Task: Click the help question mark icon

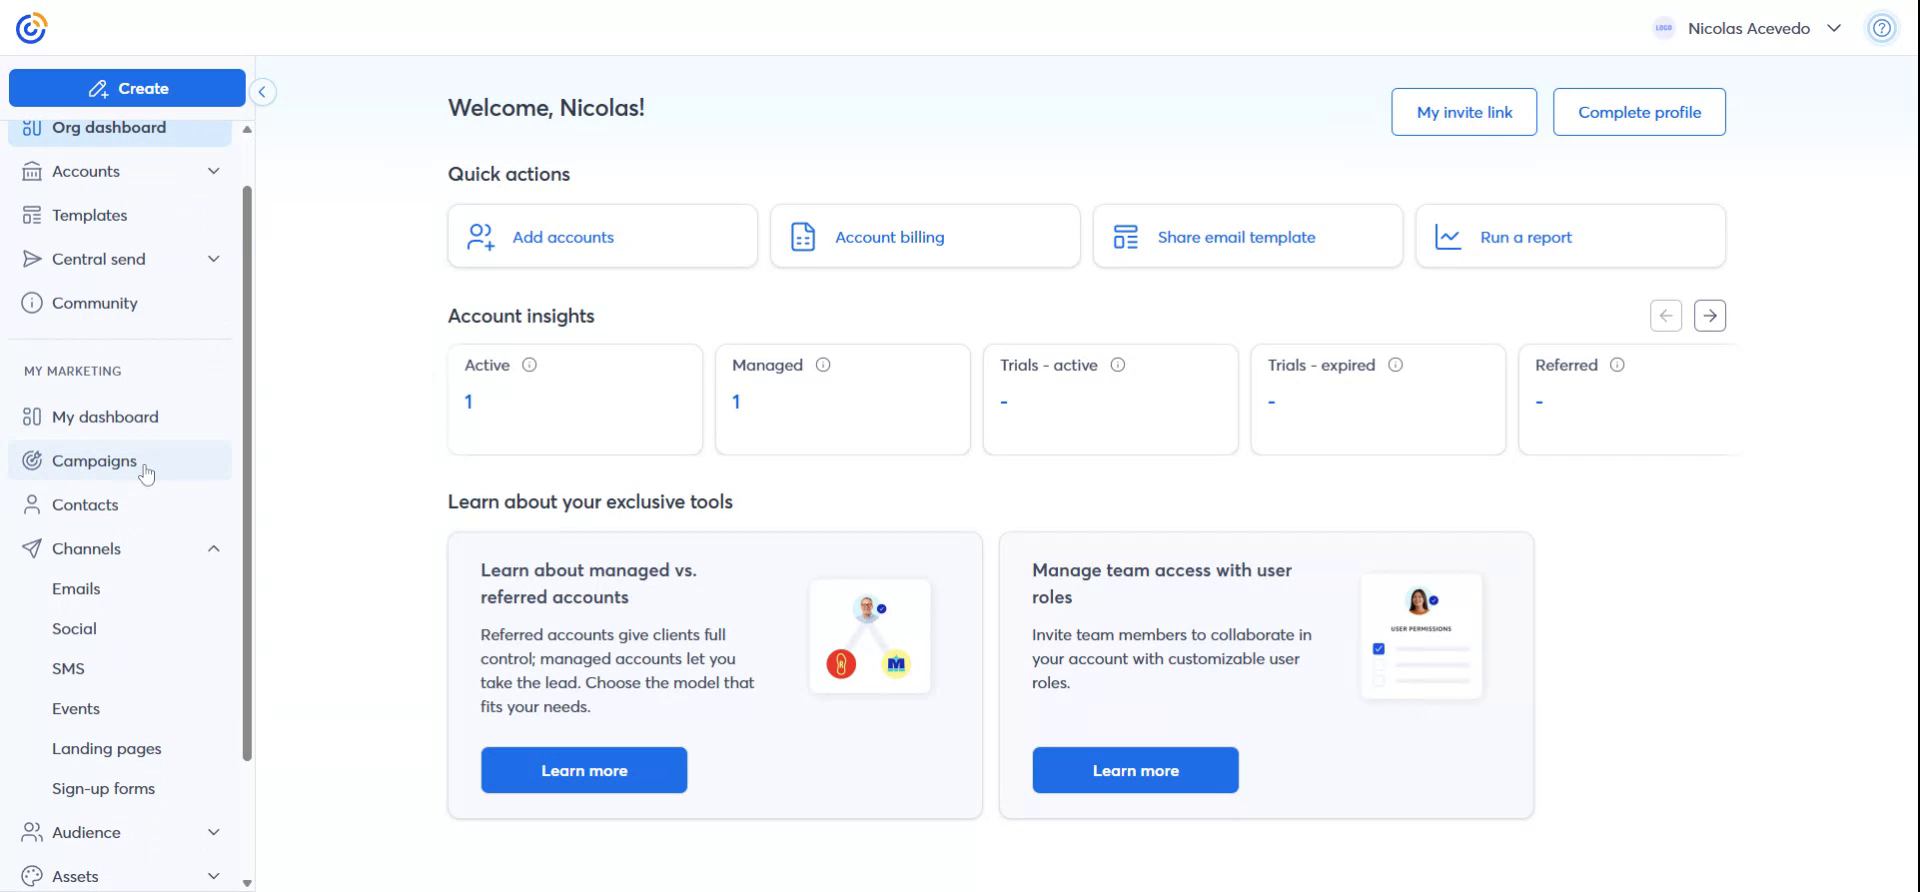Action: 1881,28
